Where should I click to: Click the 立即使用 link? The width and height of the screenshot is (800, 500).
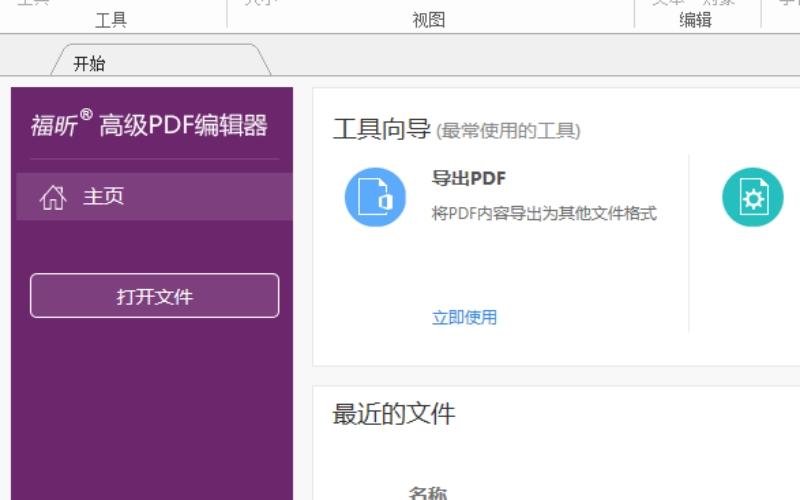[464, 317]
